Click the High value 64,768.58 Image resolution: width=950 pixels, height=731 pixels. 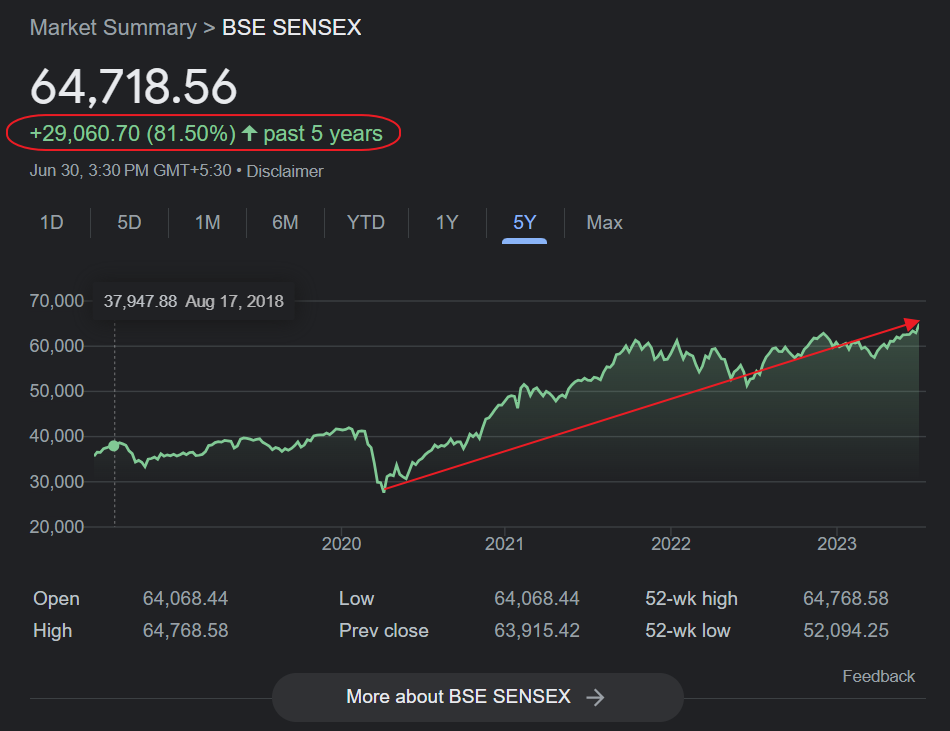[x=185, y=630]
